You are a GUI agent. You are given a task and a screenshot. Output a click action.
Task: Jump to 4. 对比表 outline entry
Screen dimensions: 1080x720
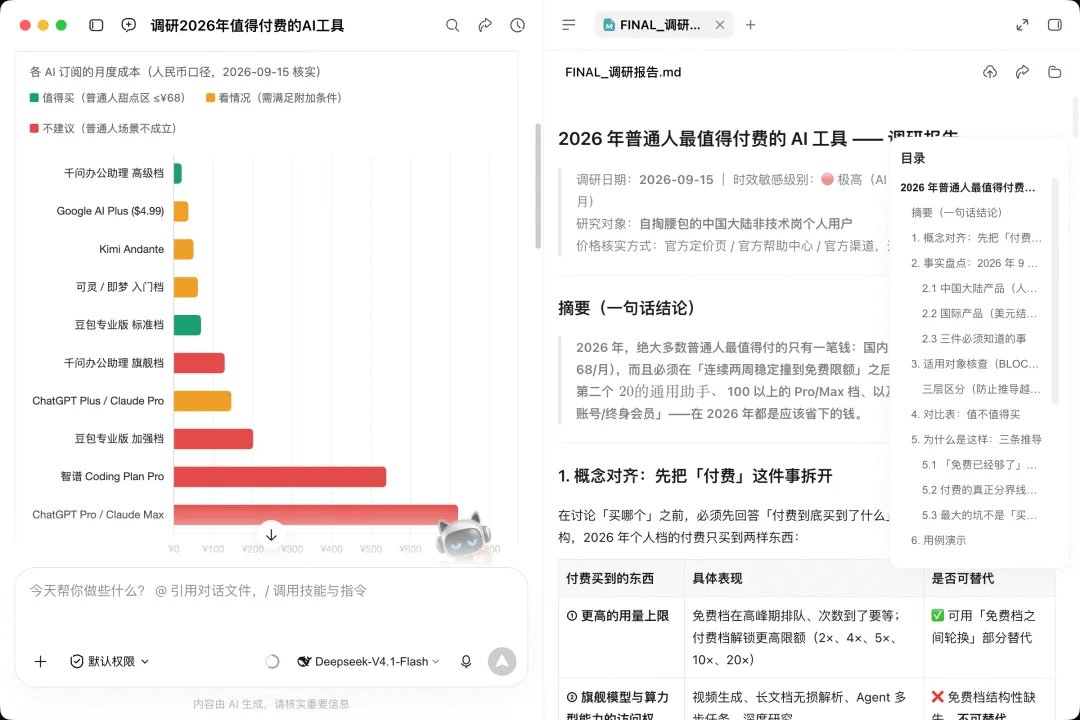click(x=966, y=414)
